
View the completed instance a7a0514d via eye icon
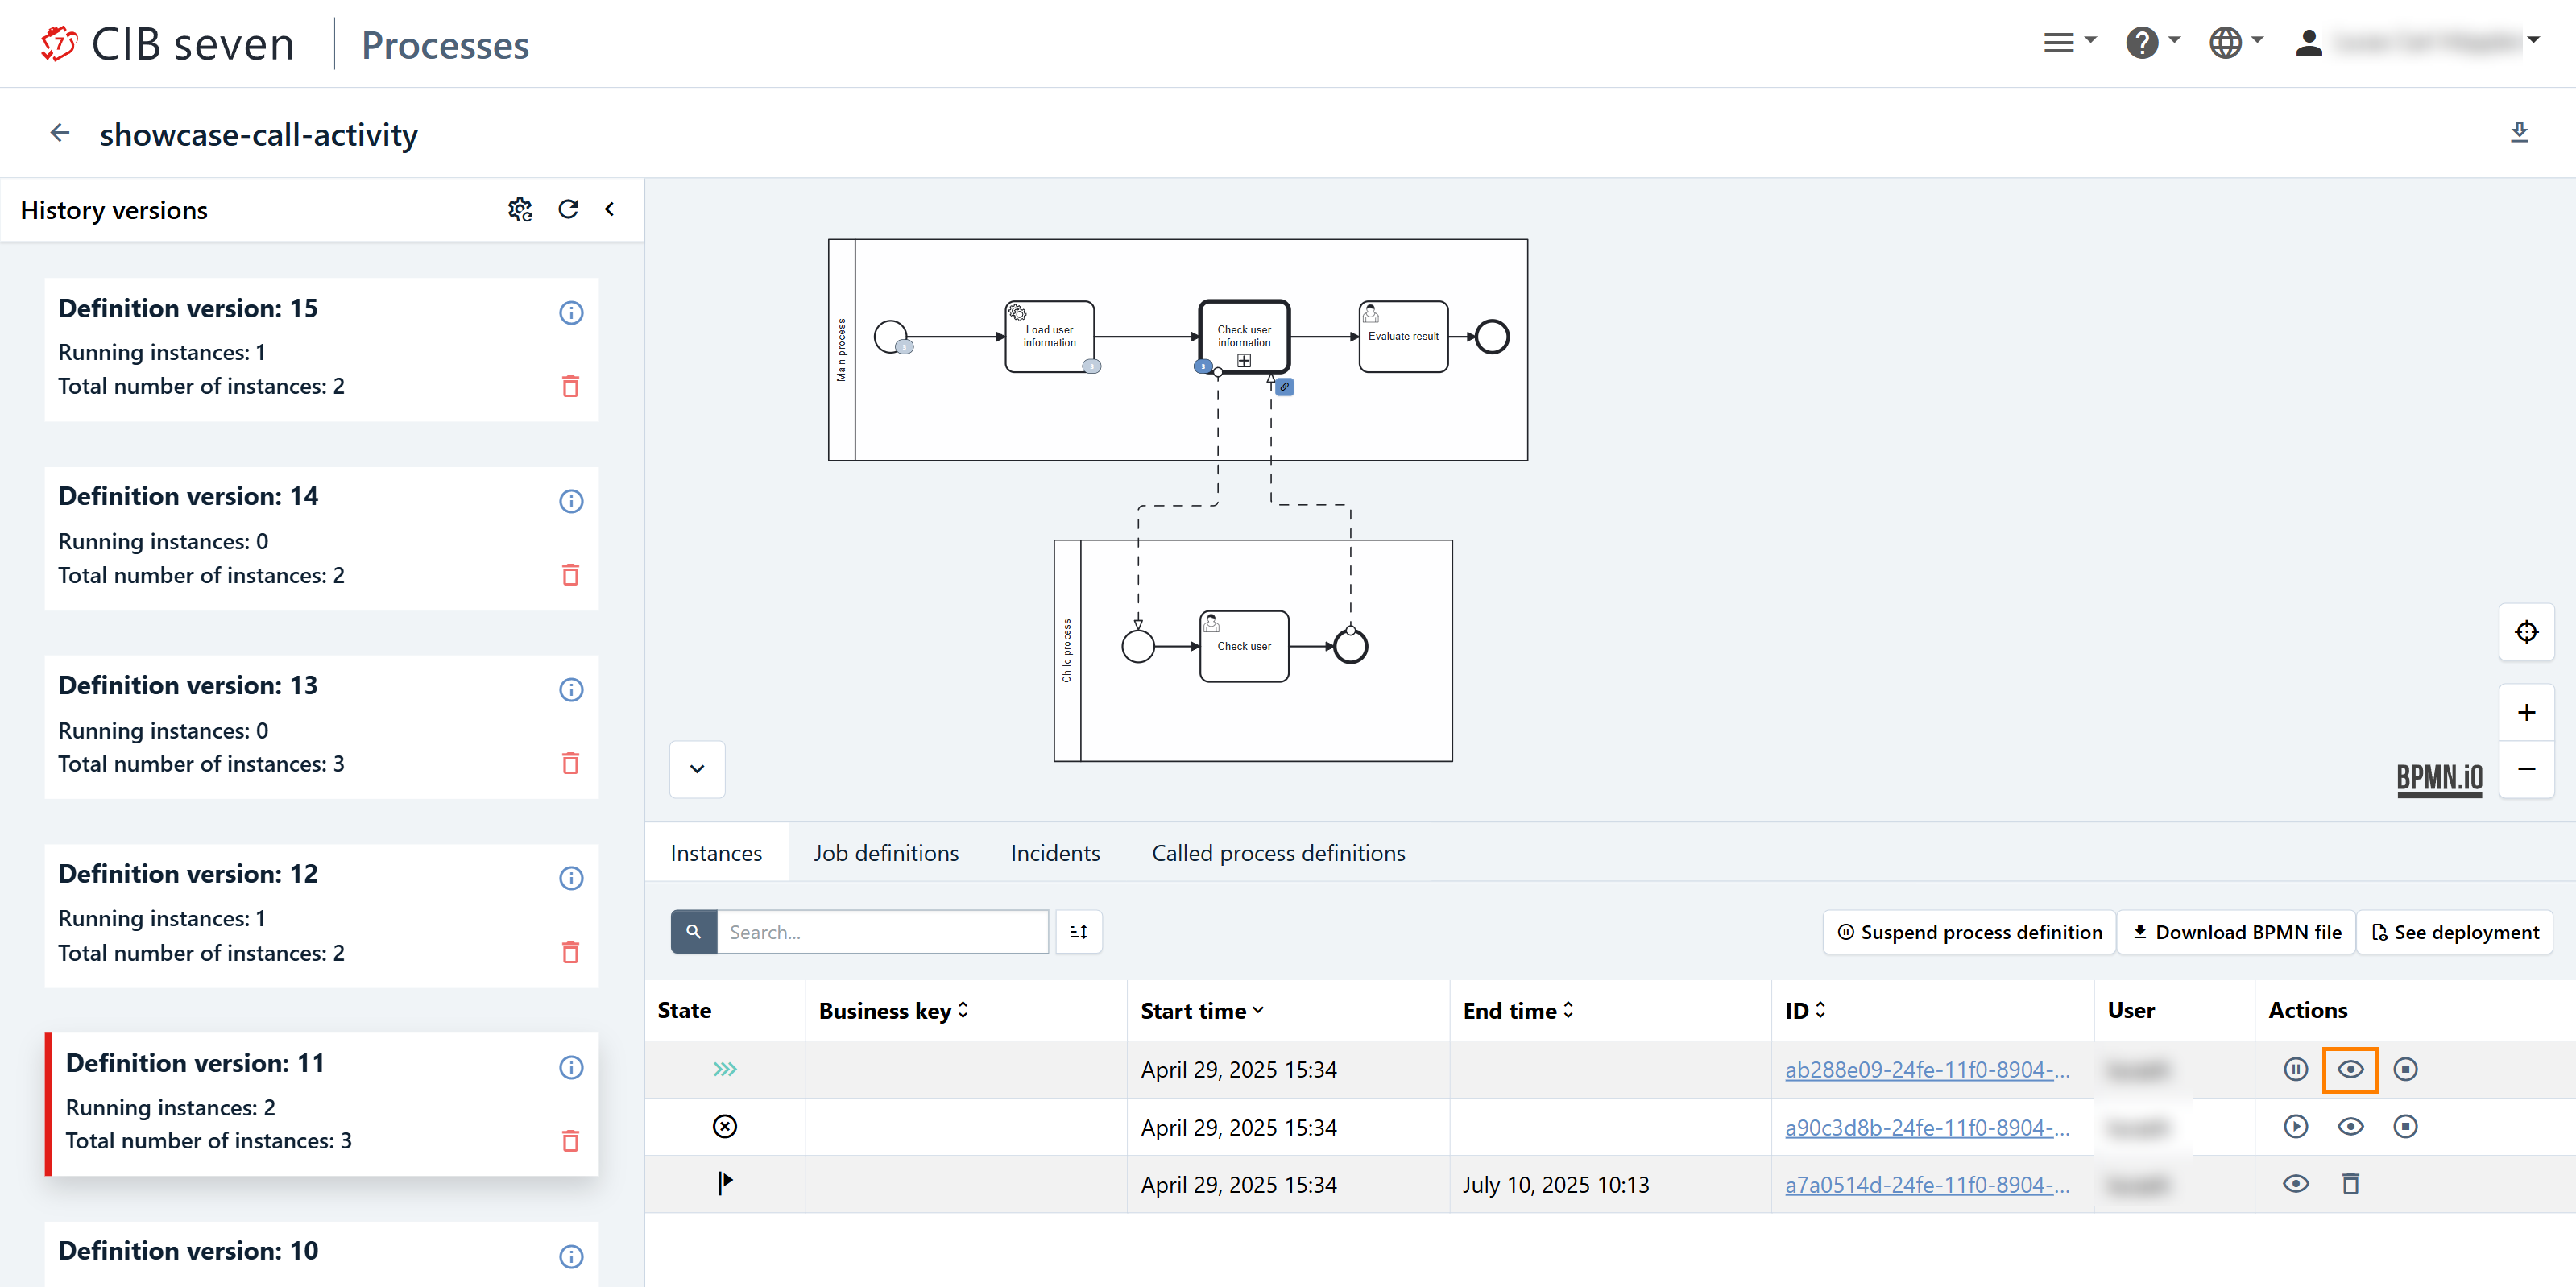click(x=2295, y=1184)
